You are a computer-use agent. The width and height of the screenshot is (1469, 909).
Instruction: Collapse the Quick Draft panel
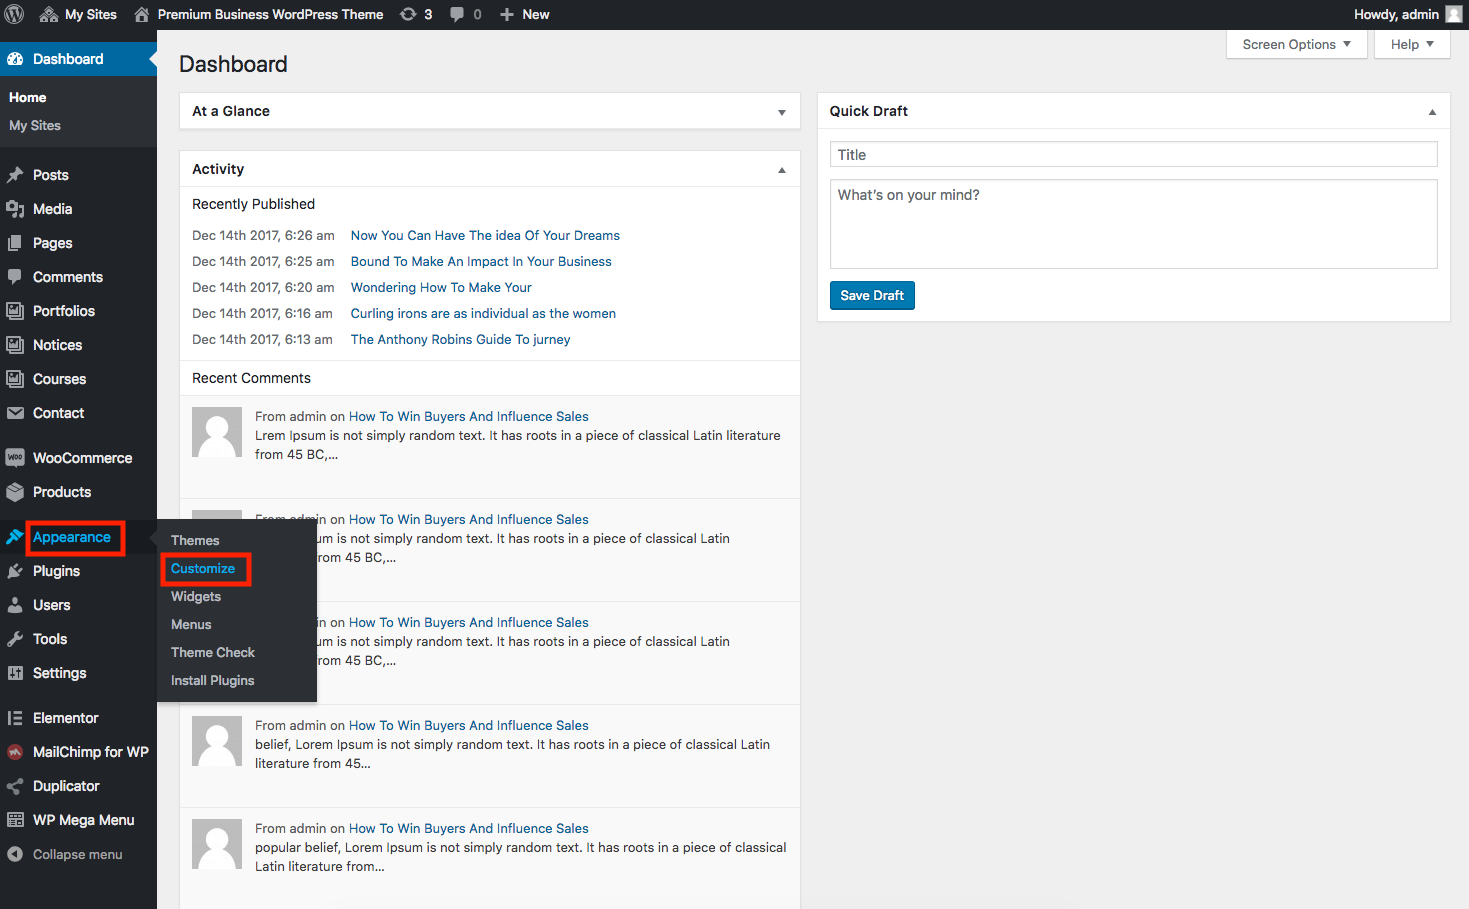click(1432, 112)
